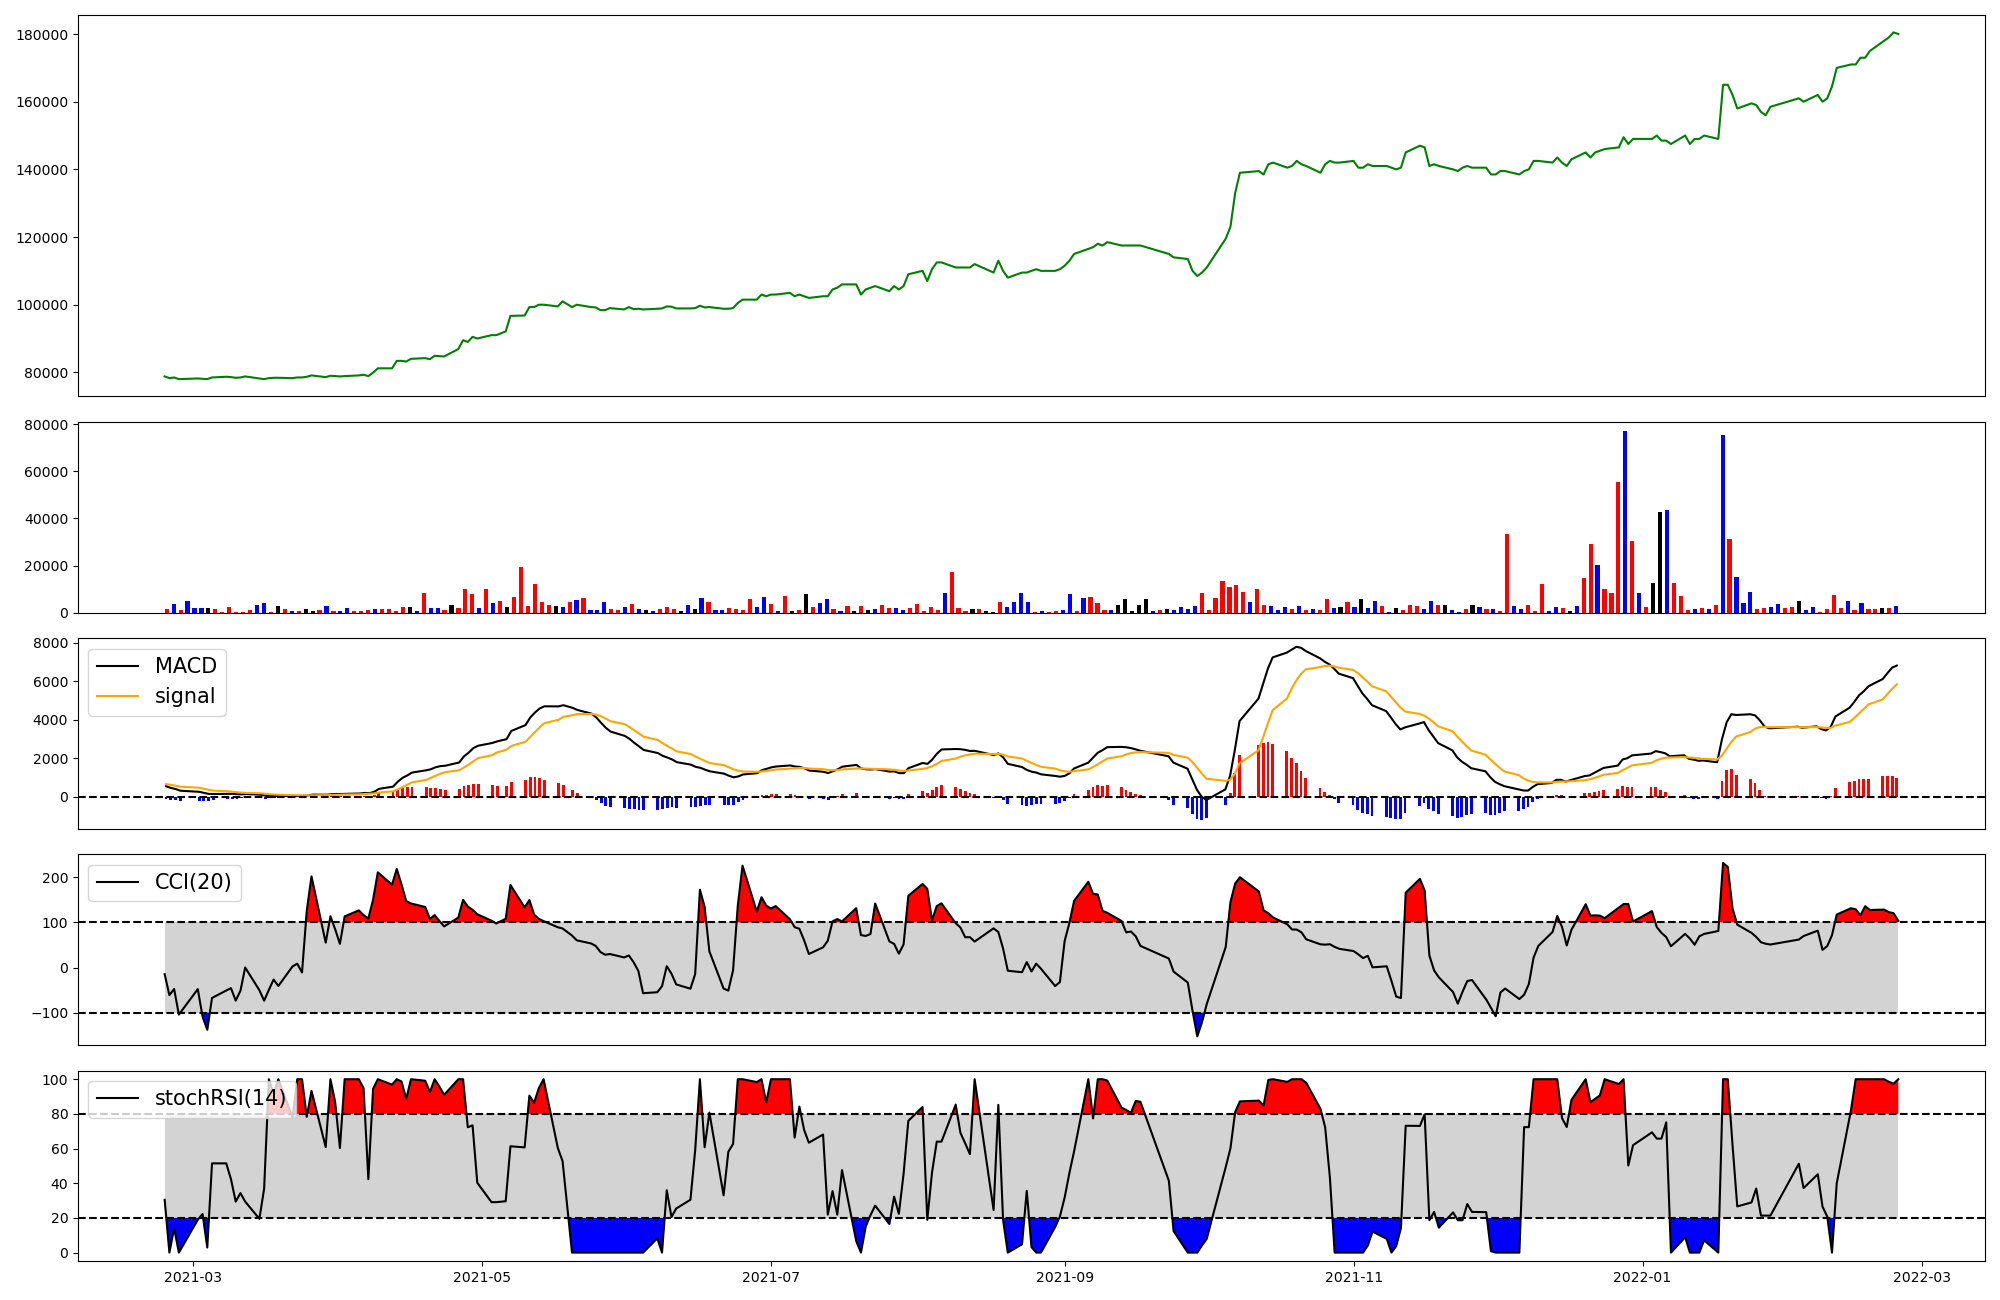2000x1300 pixels.
Task: Click the tallest blue volume bar
Action: [x=1625, y=520]
